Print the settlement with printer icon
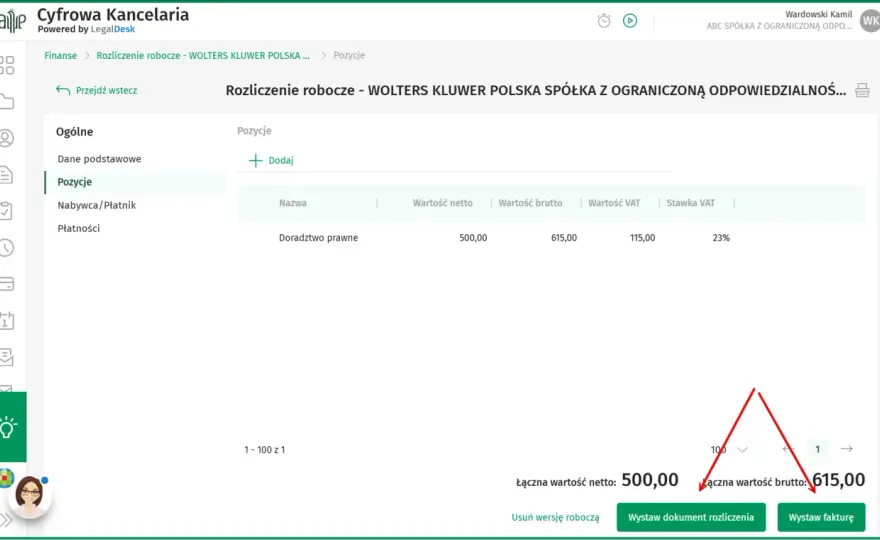 tap(862, 90)
